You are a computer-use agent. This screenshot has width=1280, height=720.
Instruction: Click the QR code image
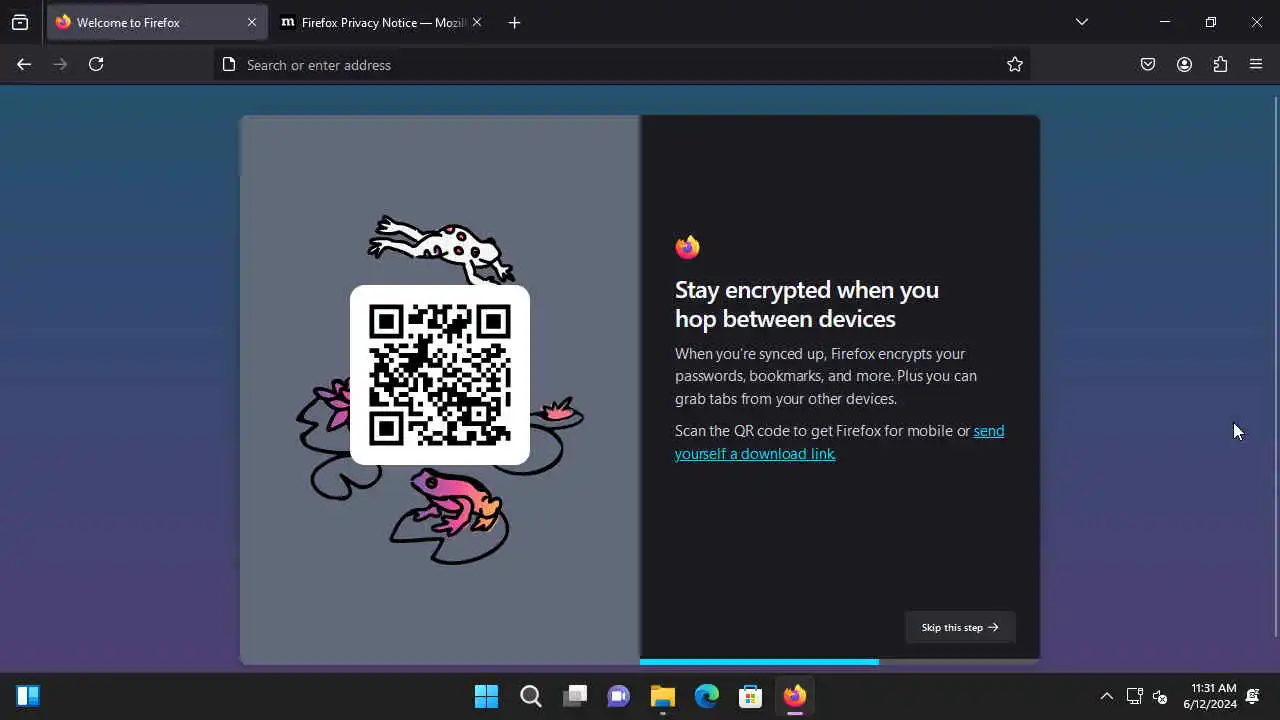coord(440,375)
